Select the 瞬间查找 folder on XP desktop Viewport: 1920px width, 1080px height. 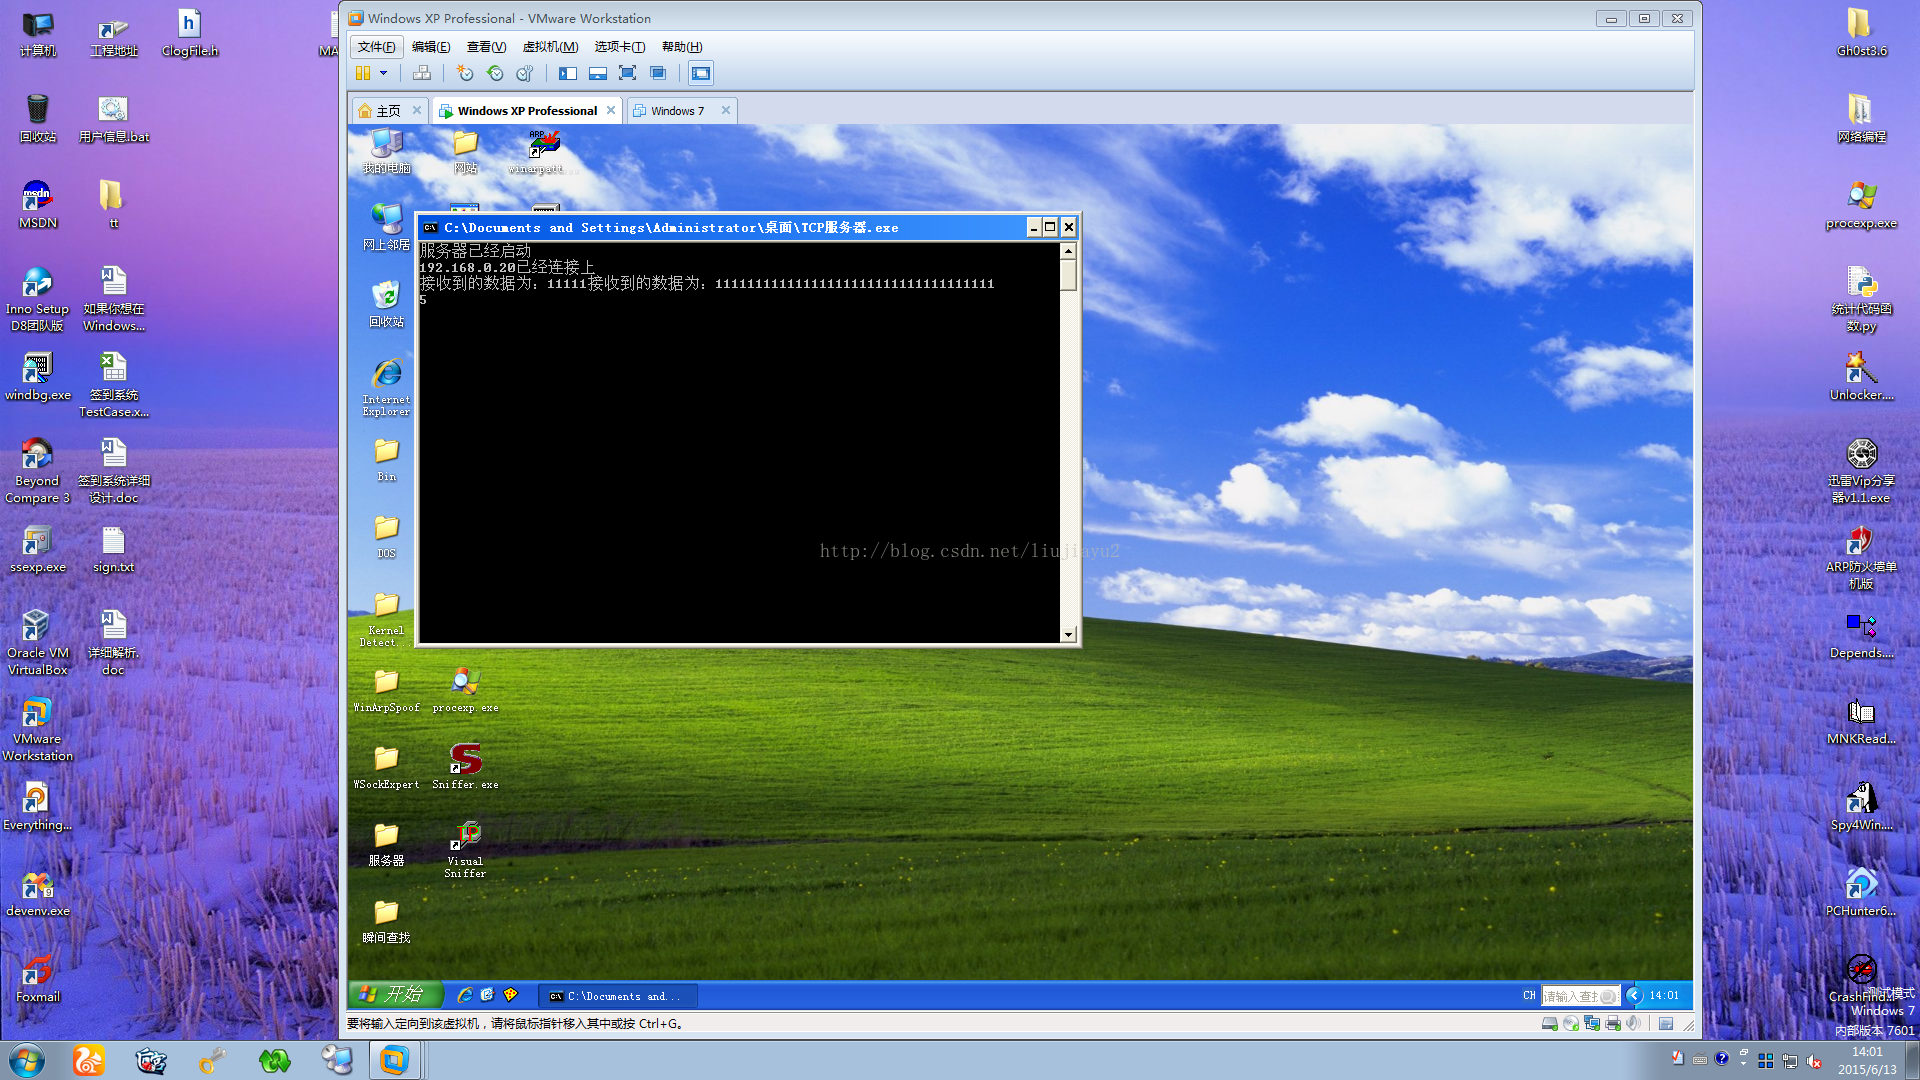(386, 921)
